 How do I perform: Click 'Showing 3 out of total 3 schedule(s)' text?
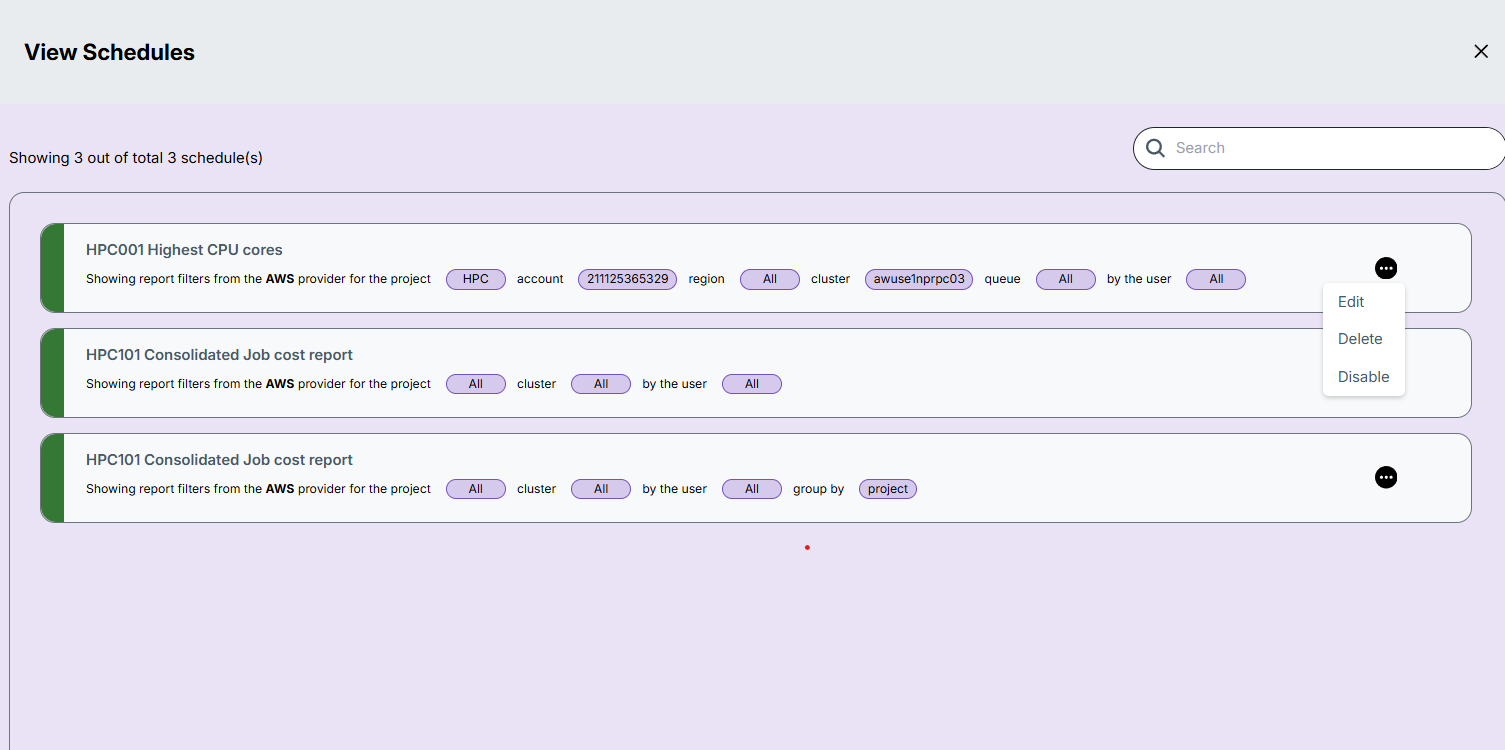coord(136,158)
